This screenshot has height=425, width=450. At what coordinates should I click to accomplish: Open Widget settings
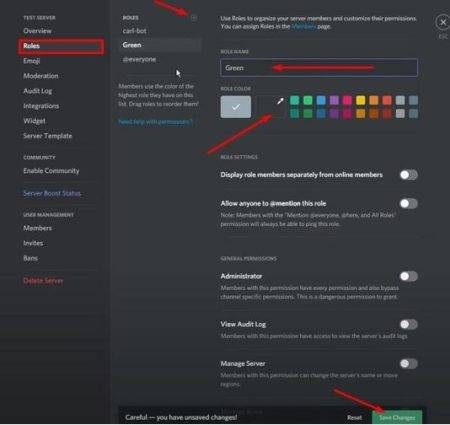click(x=34, y=121)
